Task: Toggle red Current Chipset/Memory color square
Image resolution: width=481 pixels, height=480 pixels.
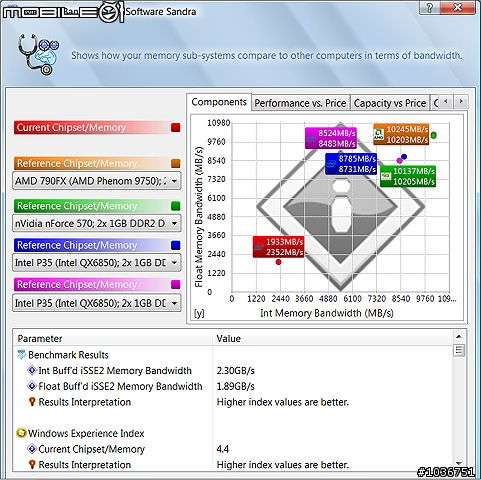Action: pos(175,127)
